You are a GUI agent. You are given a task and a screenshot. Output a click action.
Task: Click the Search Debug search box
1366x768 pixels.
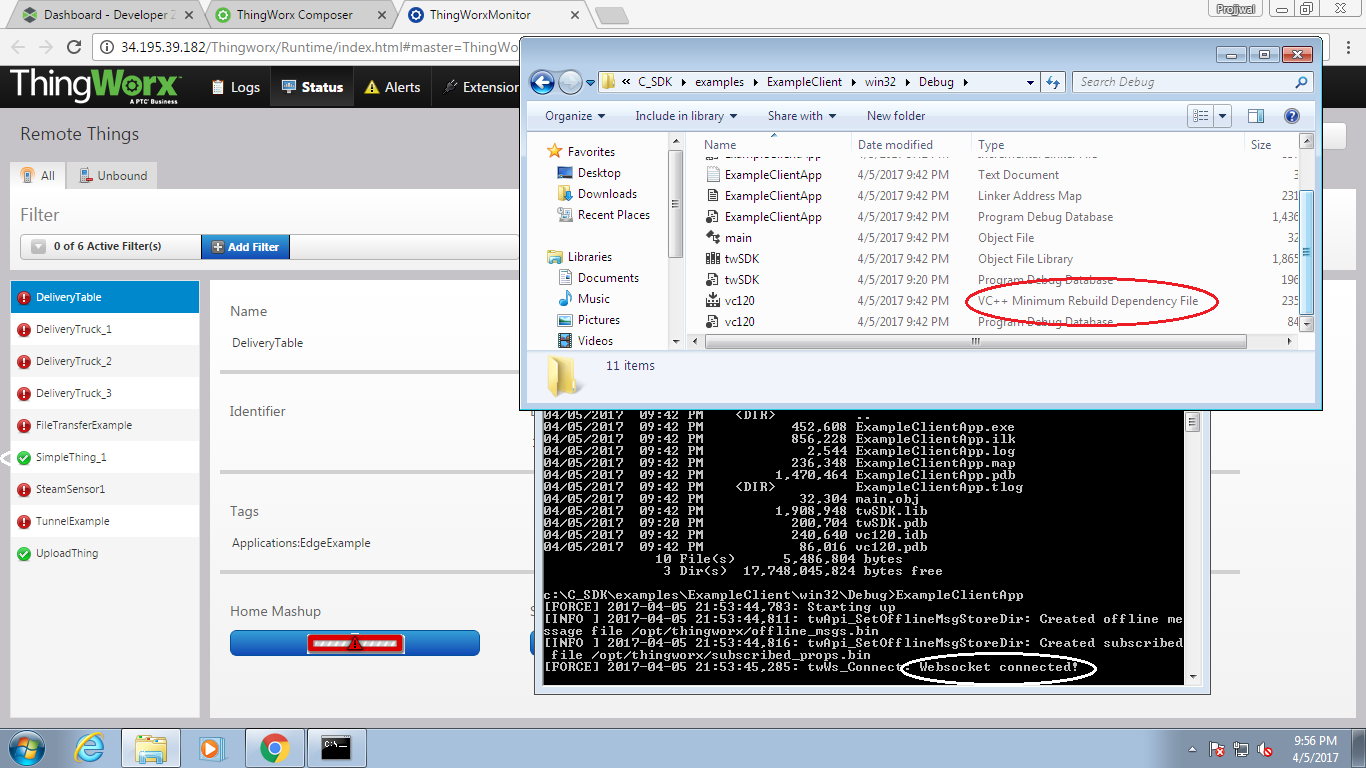tap(1185, 81)
